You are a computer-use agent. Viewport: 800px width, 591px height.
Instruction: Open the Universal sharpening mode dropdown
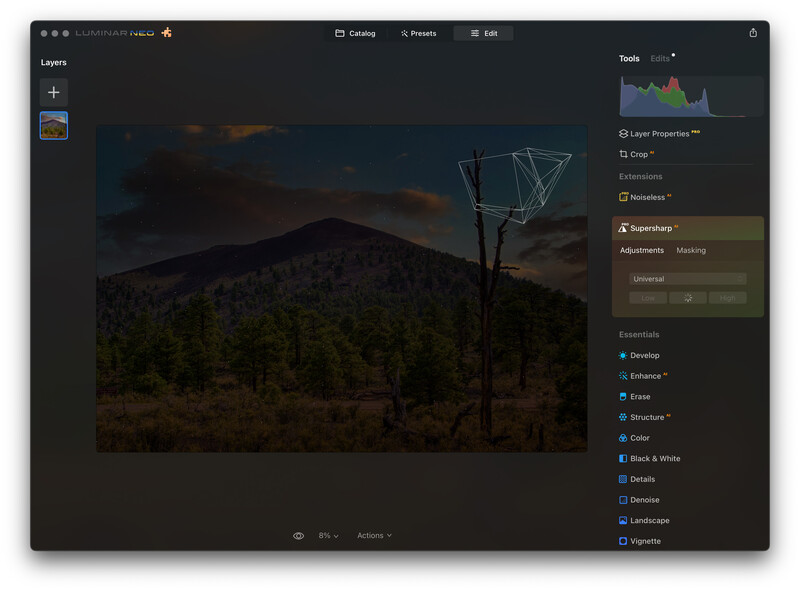687,279
